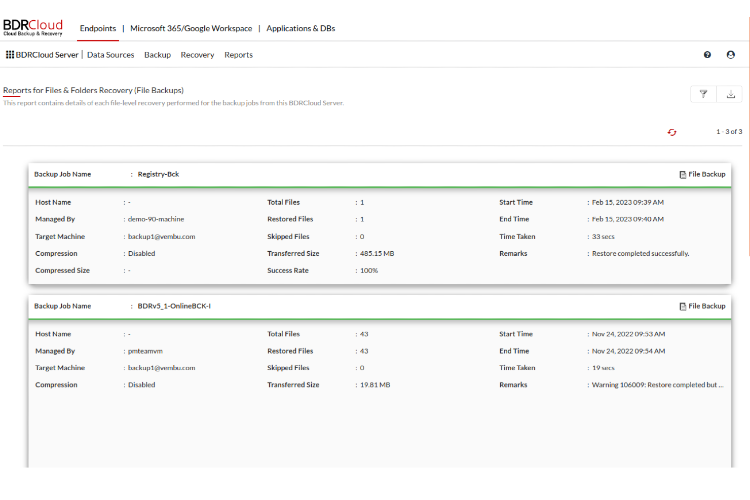The height and width of the screenshot is (500, 750).
Task: Click the Total Files value 43
Action: tap(364, 333)
